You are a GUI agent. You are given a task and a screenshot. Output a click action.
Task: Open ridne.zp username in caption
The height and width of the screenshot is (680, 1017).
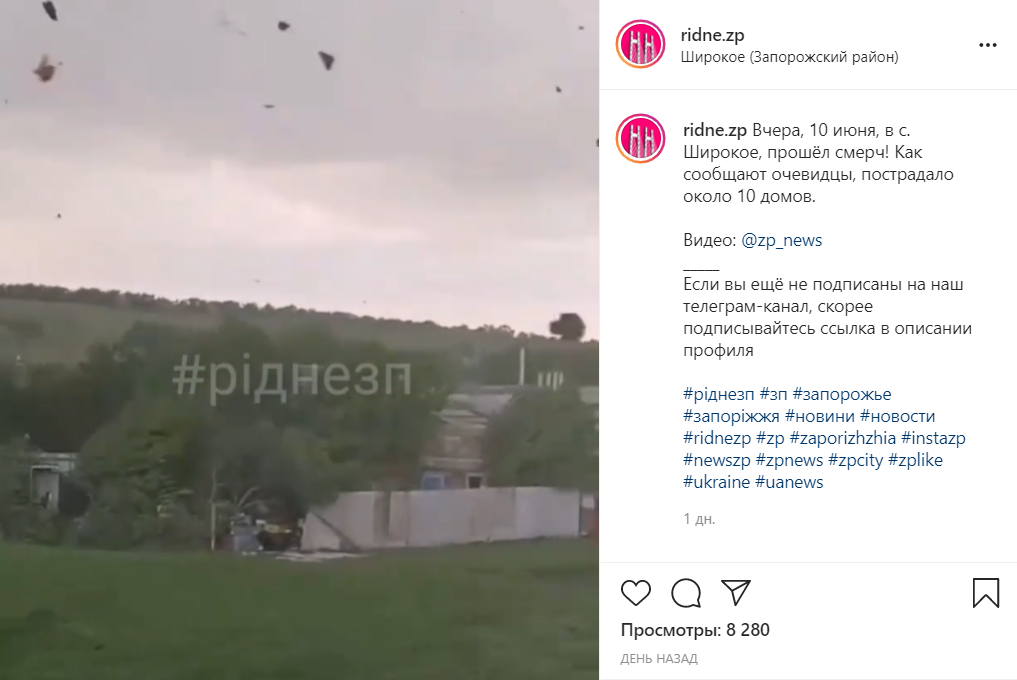click(x=715, y=130)
